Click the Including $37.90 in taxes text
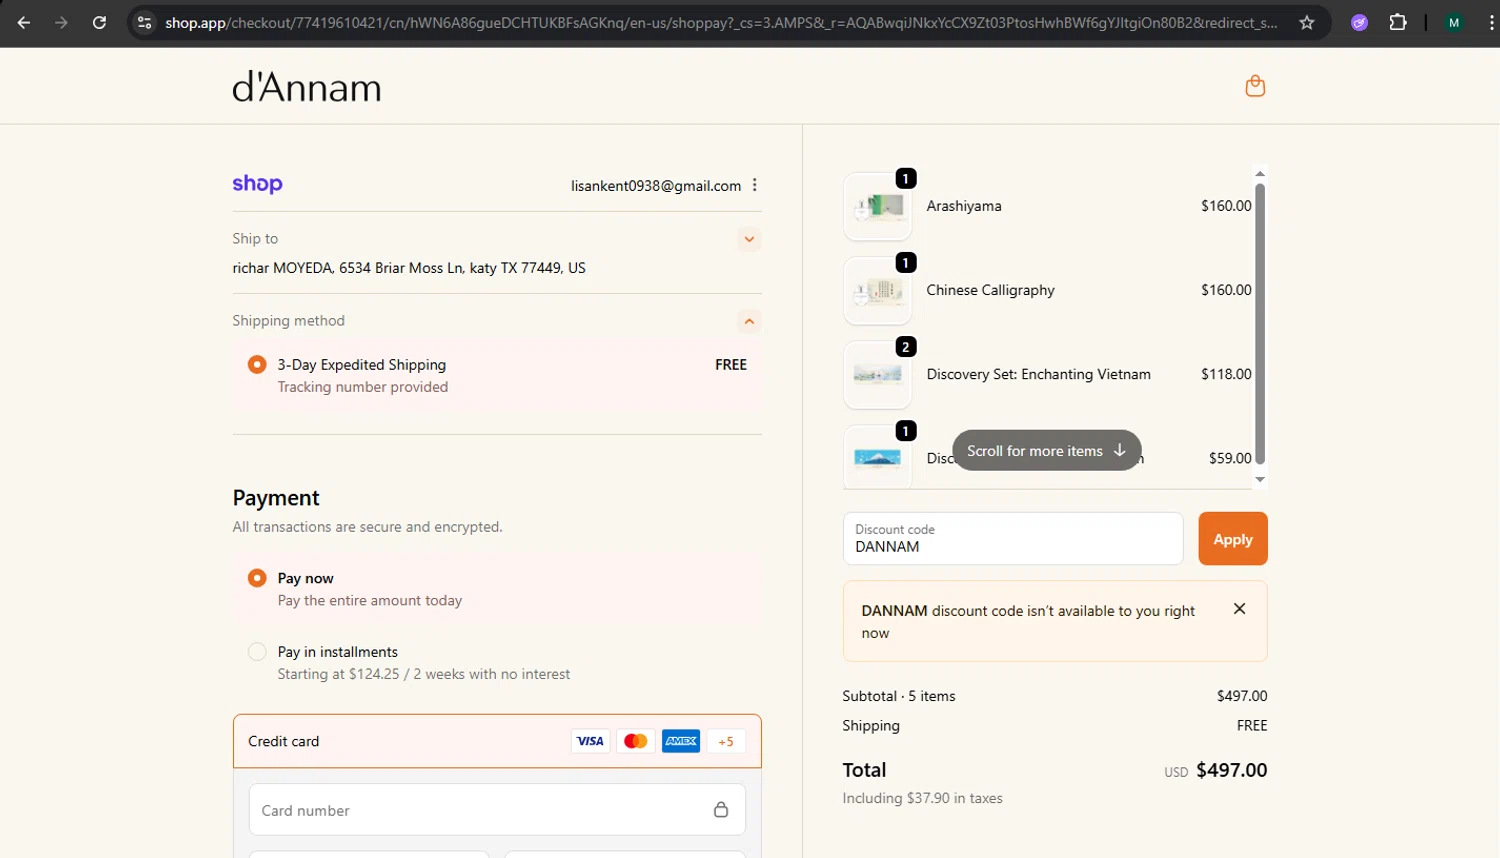 click(922, 798)
